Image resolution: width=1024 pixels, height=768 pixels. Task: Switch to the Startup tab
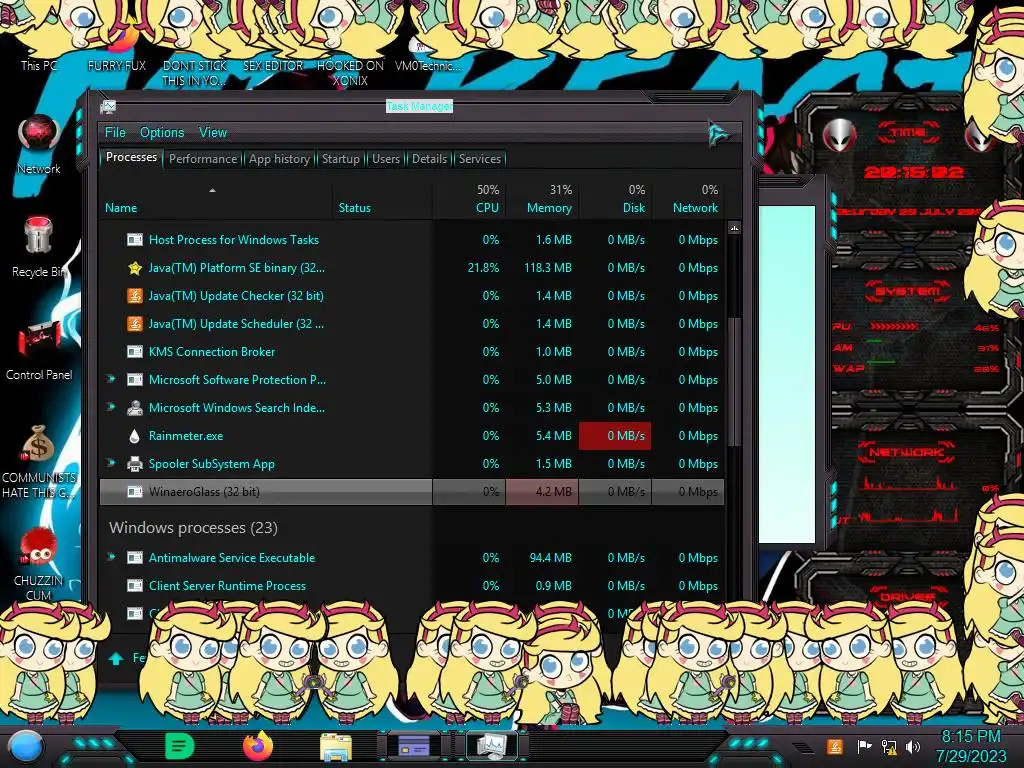click(340, 159)
